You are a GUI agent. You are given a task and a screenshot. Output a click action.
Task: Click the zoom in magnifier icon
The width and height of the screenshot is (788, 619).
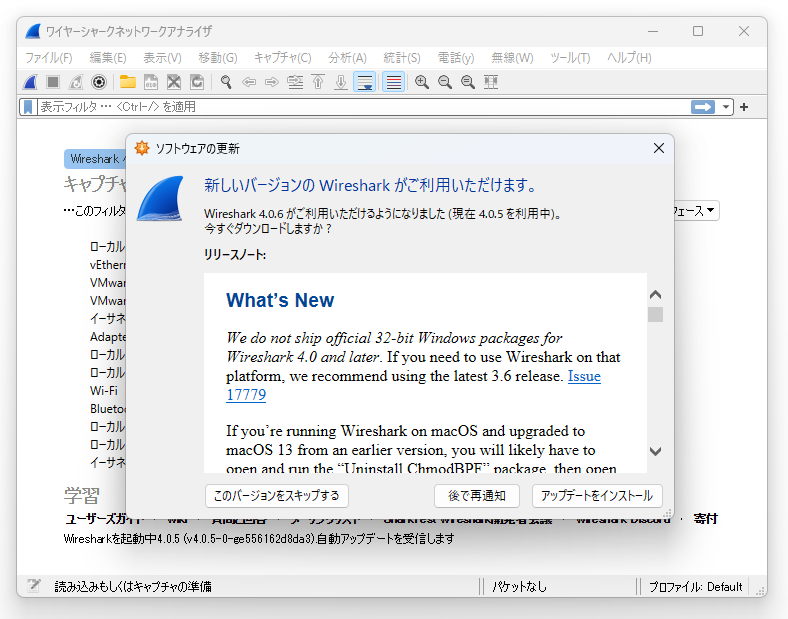point(422,82)
